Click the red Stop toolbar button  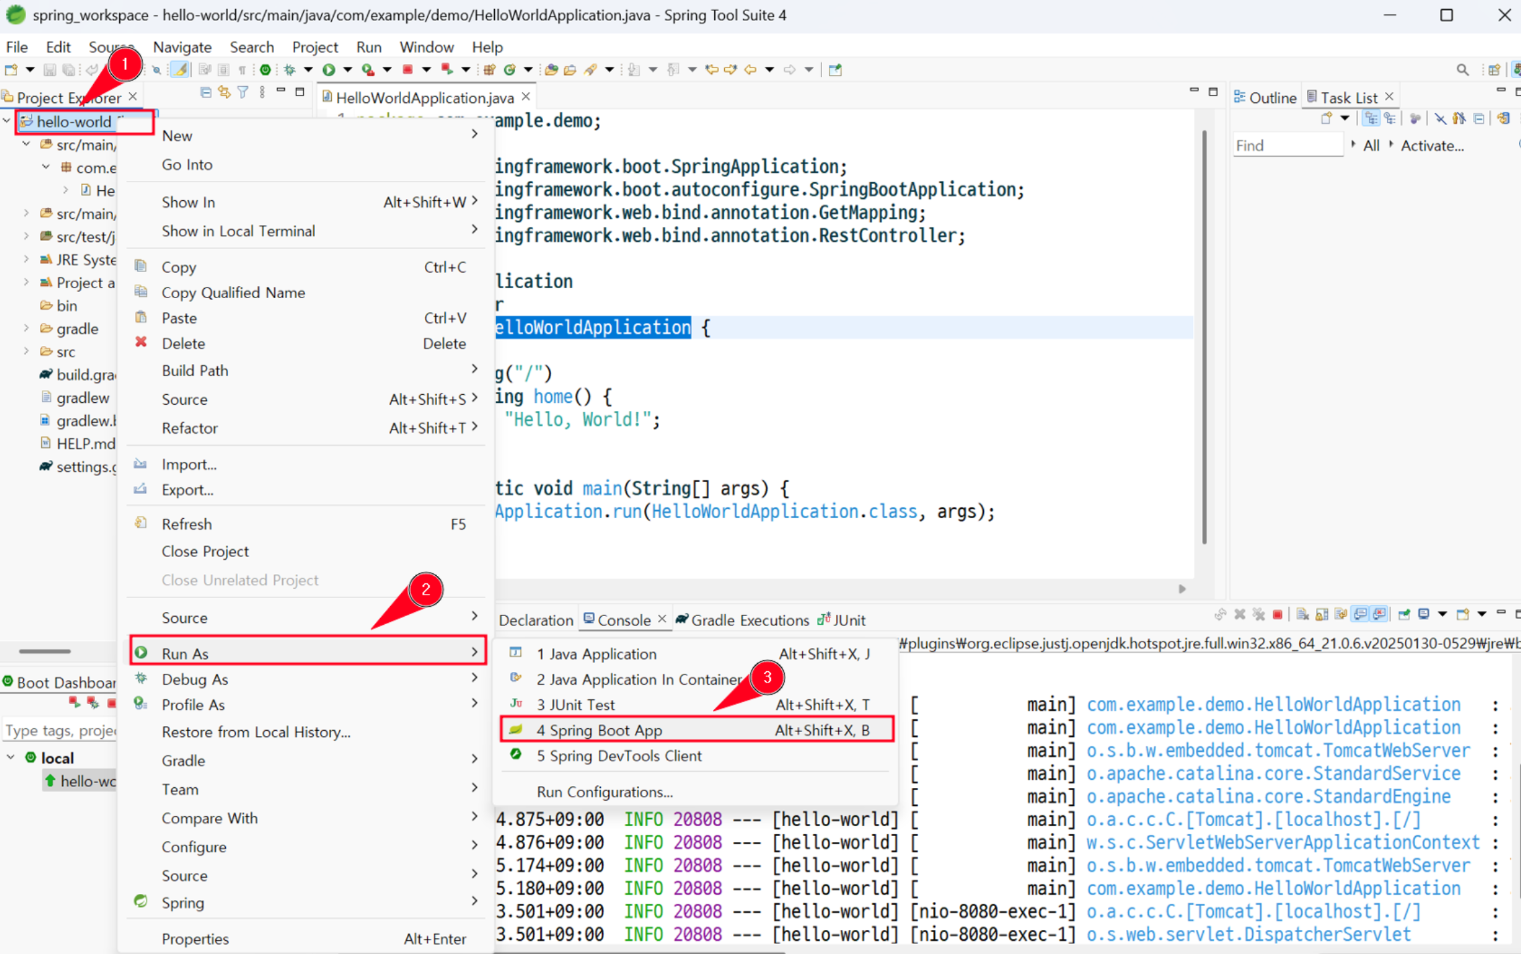[x=407, y=69]
